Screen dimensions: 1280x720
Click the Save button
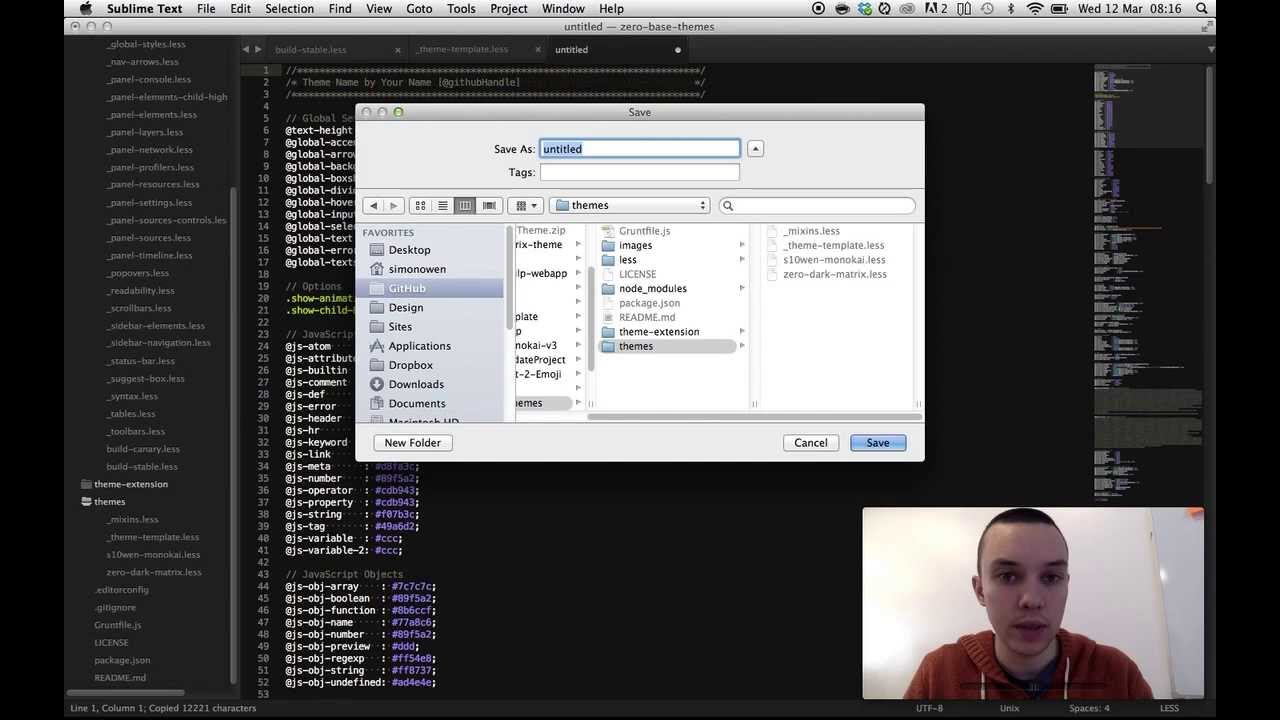click(x=878, y=443)
